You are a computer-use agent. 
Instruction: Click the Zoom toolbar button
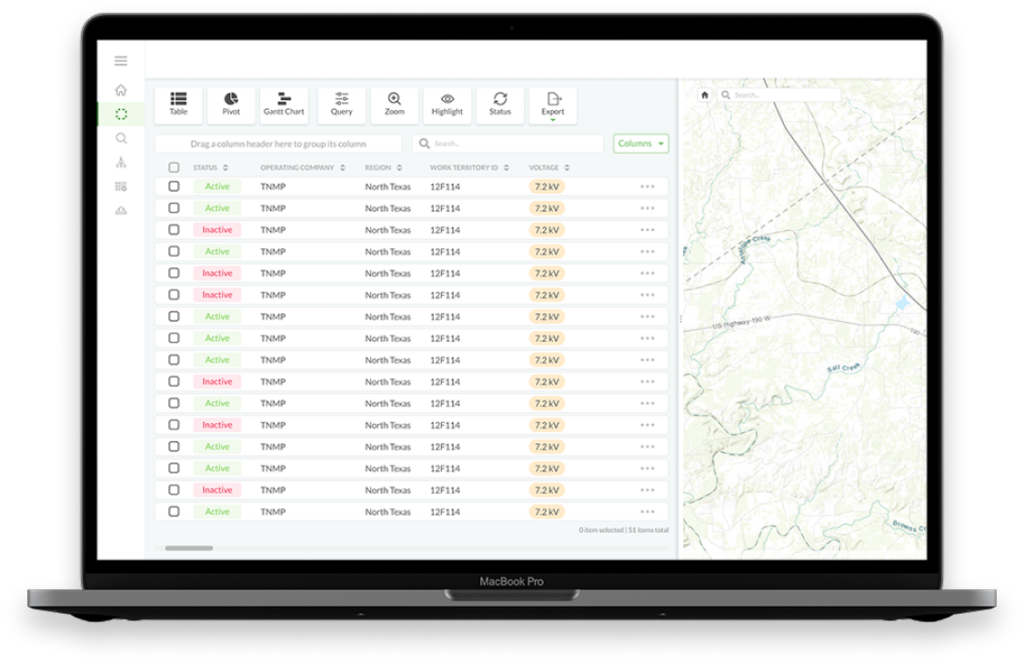394,104
